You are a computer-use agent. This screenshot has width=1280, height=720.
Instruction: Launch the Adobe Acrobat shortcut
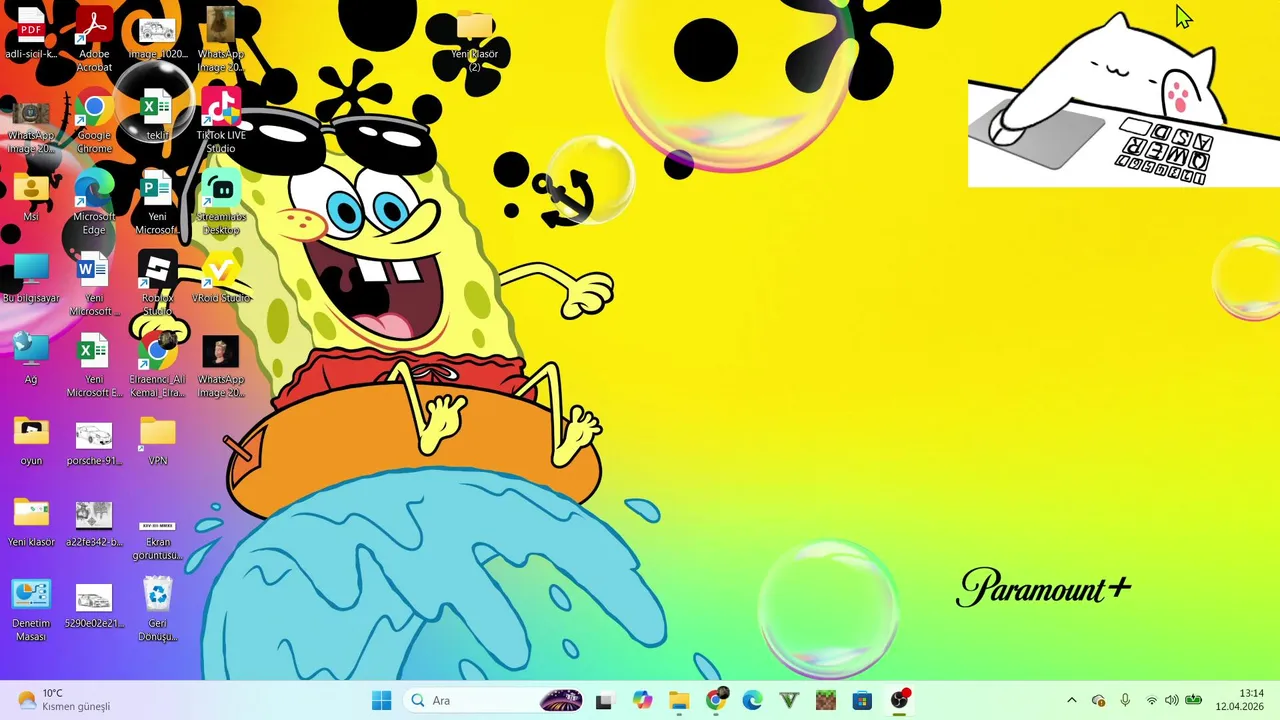pyautogui.click(x=94, y=40)
